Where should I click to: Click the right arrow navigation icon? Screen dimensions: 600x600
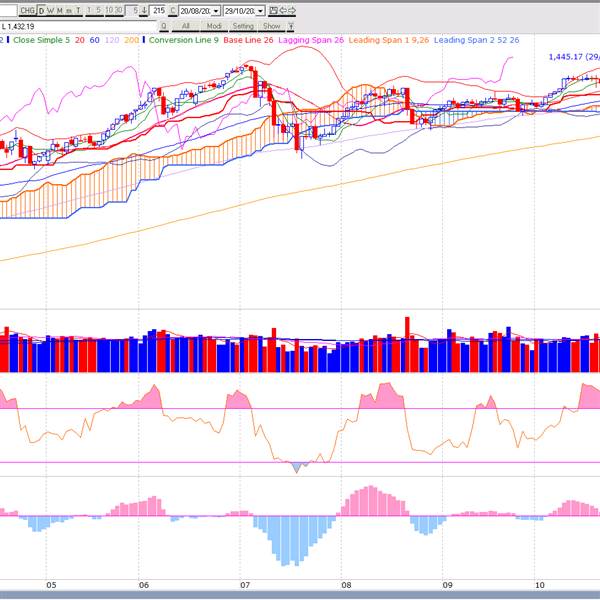click(x=292, y=11)
